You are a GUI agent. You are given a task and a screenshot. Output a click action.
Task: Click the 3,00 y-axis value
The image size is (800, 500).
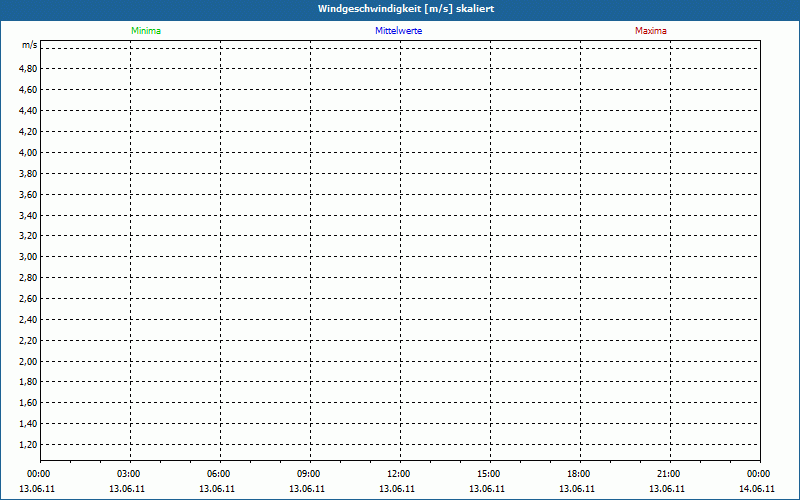click(28, 257)
